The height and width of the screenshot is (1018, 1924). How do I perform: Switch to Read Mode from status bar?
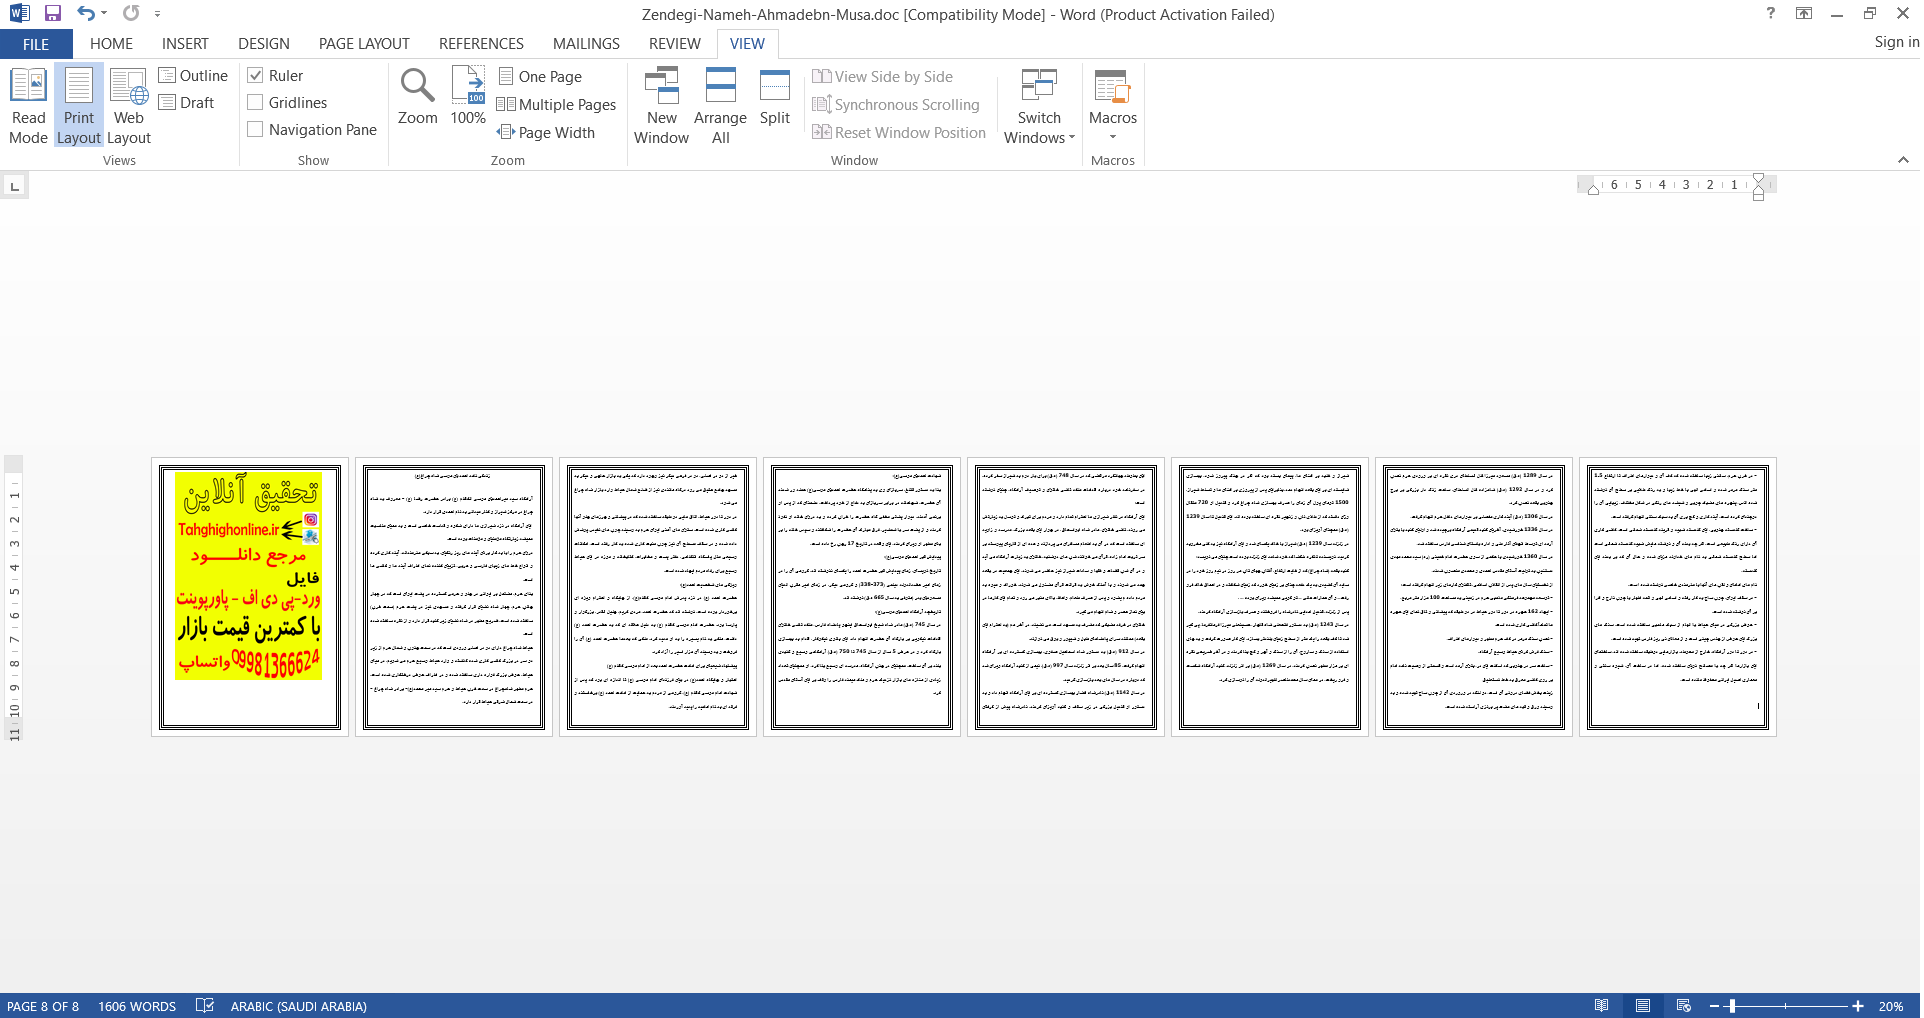click(x=1602, y=1006)
